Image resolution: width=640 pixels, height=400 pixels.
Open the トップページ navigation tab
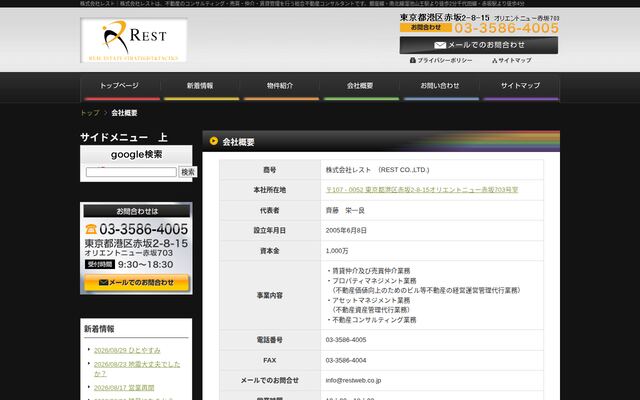point(119,87)
